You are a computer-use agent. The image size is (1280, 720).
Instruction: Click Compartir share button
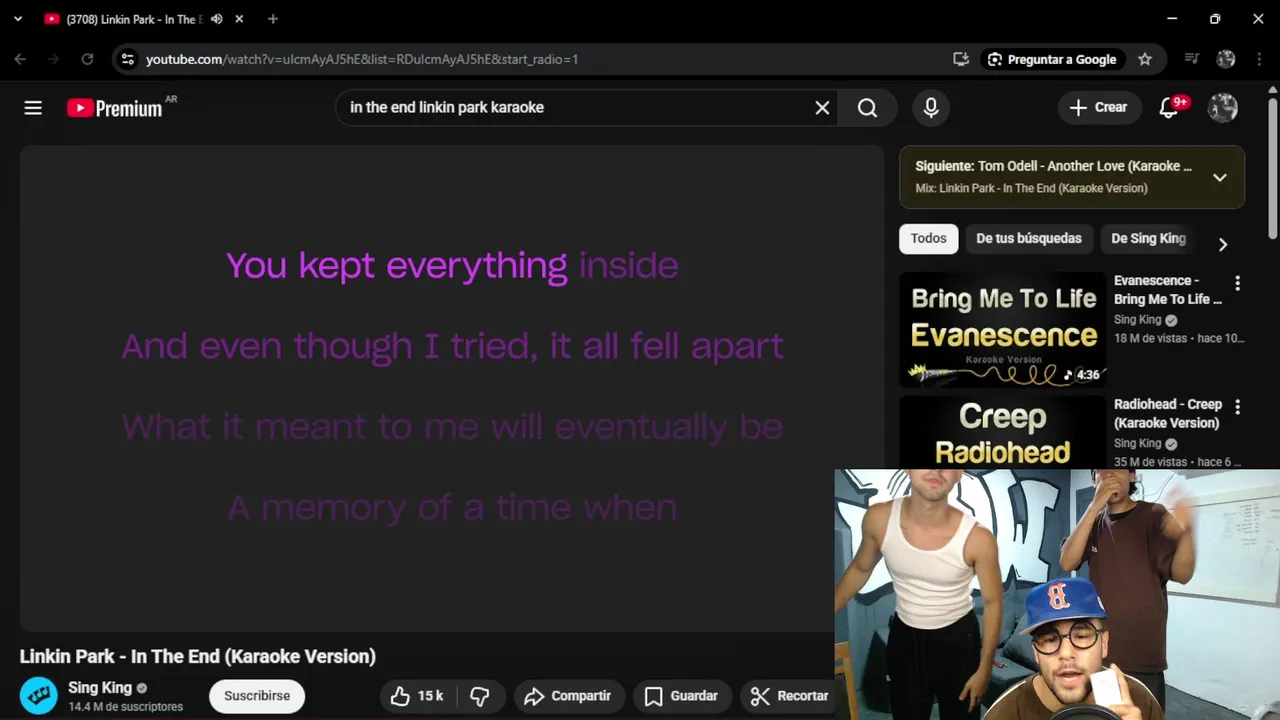click(x=568, y=696)
